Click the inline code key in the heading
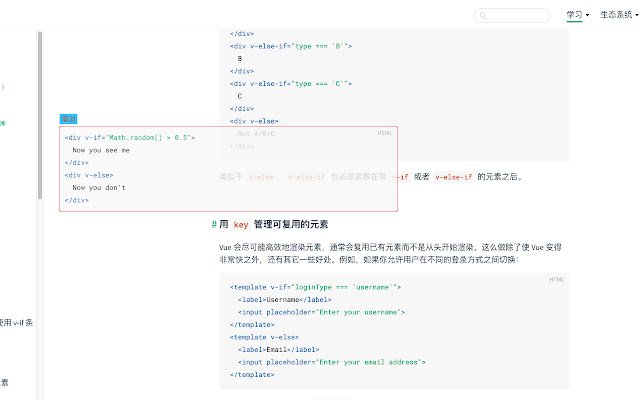The height and width of the screenshot is (400, 640). (x=241, y=224)
